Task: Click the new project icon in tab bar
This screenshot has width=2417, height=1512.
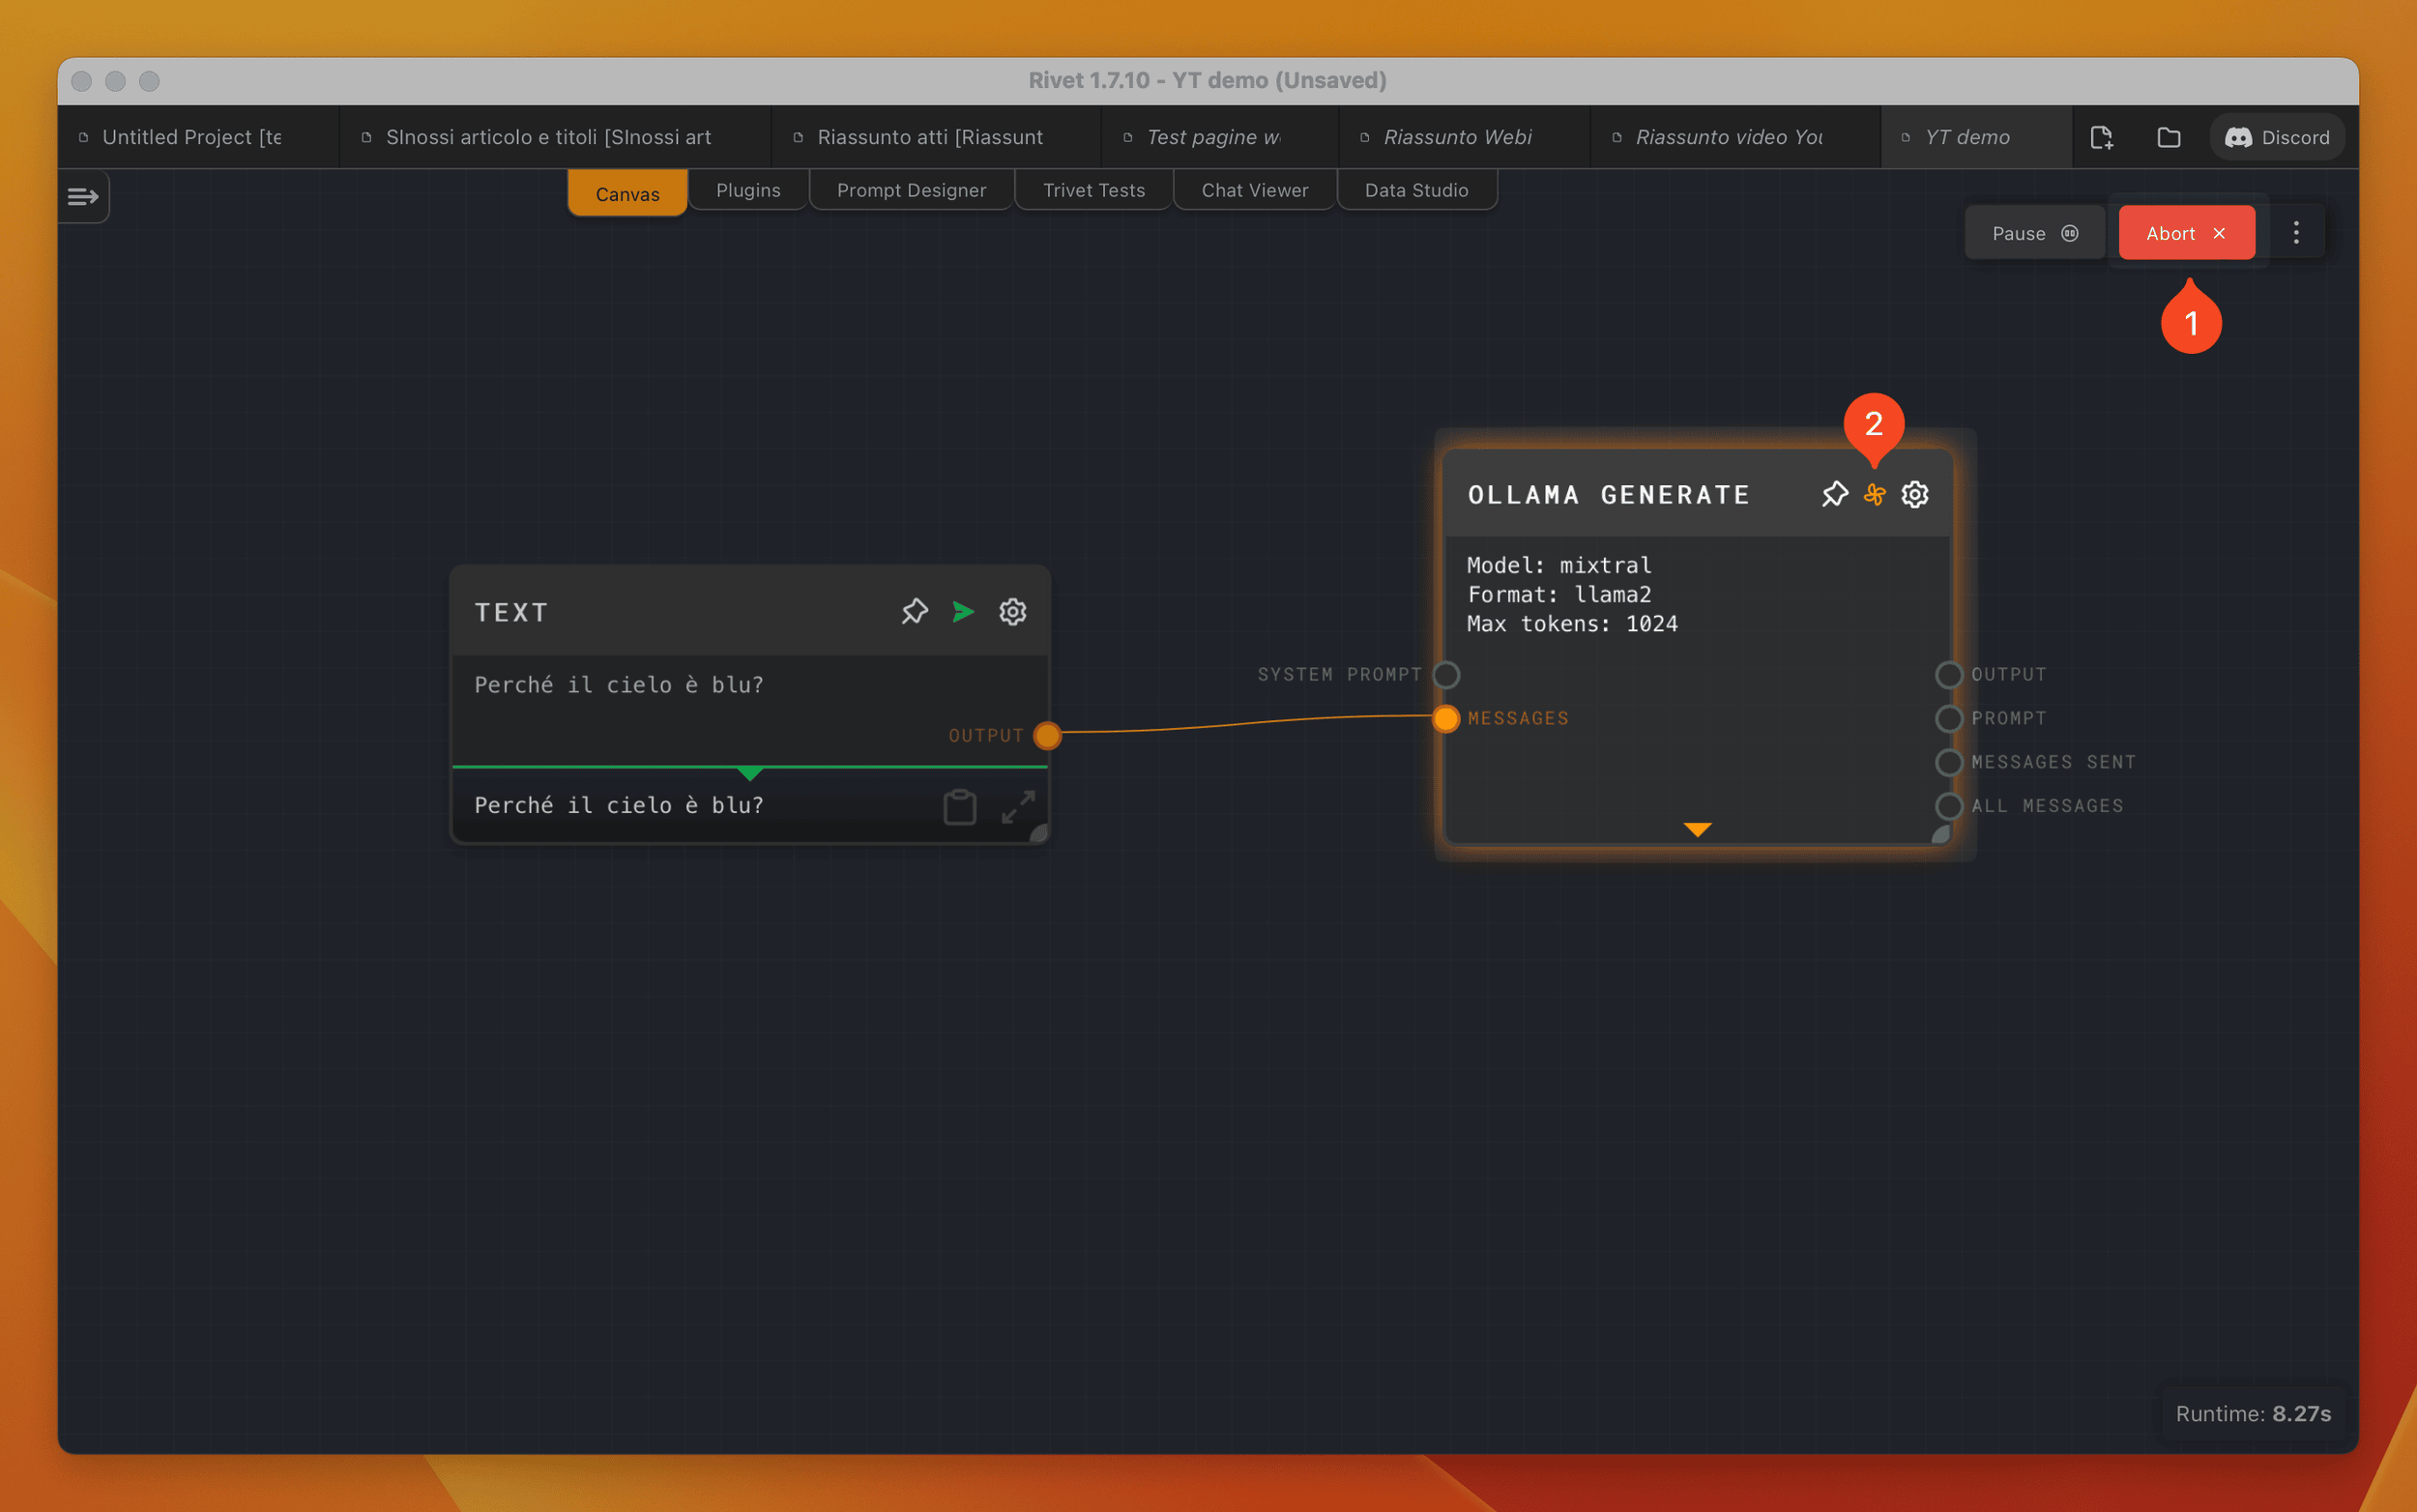Action: point(2101,137)
